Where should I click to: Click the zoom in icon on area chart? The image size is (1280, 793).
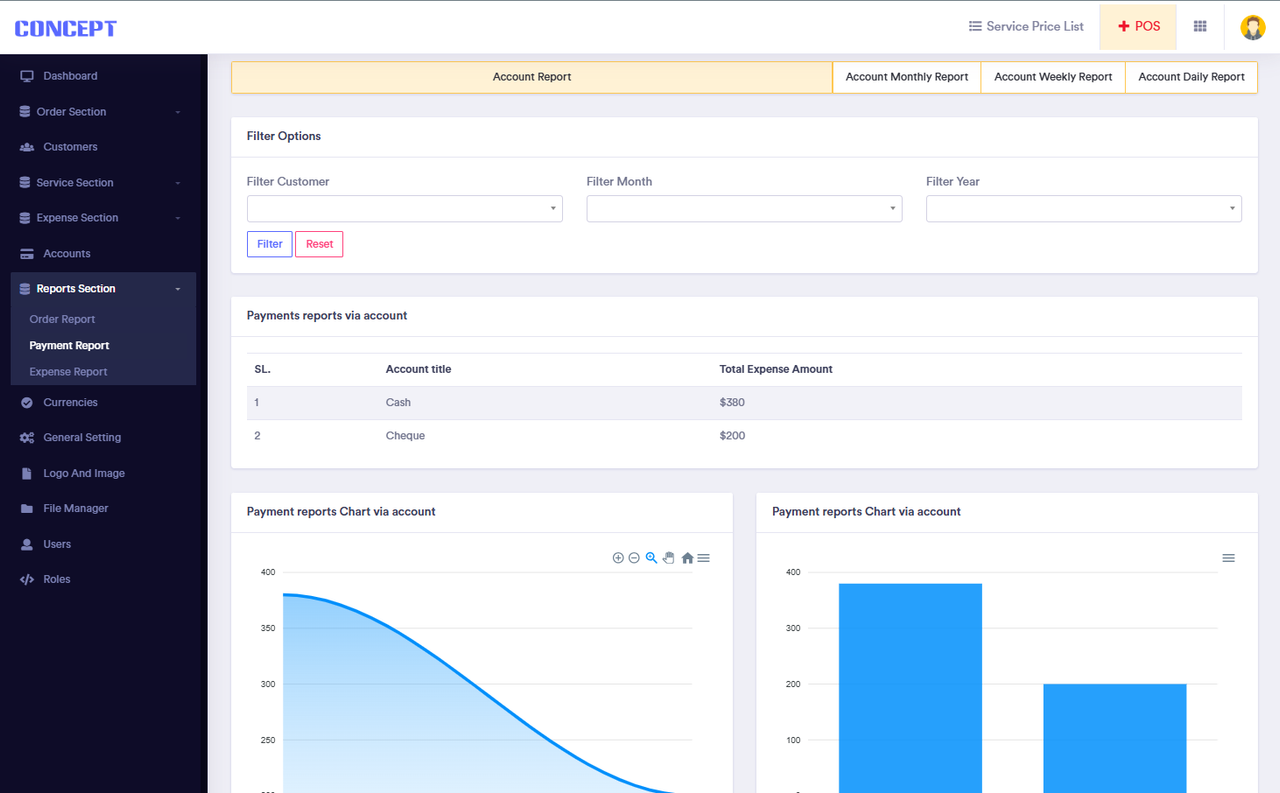618,558
